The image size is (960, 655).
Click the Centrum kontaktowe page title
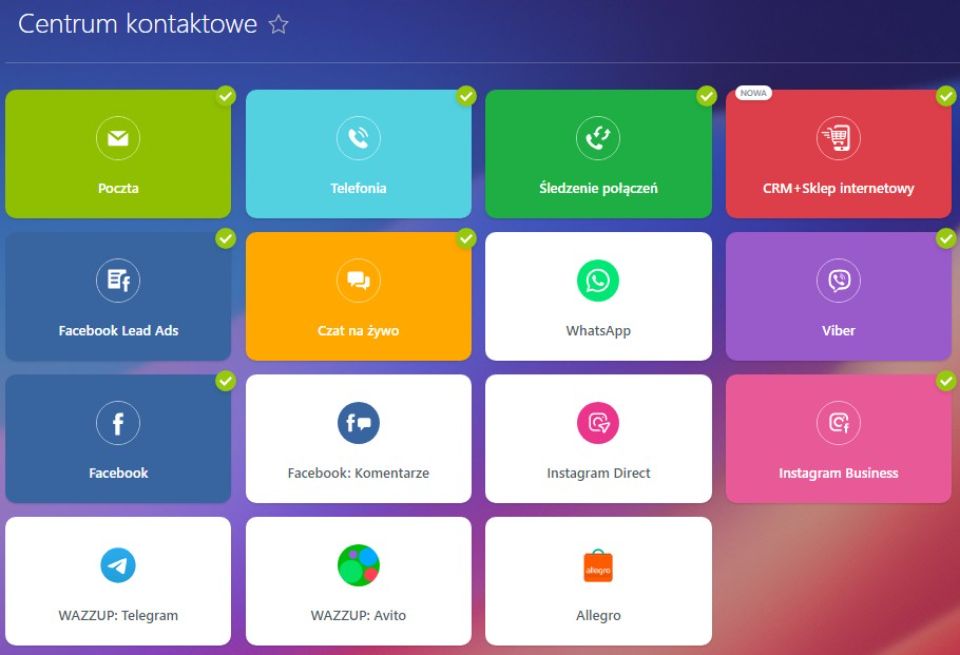point(138,25)
